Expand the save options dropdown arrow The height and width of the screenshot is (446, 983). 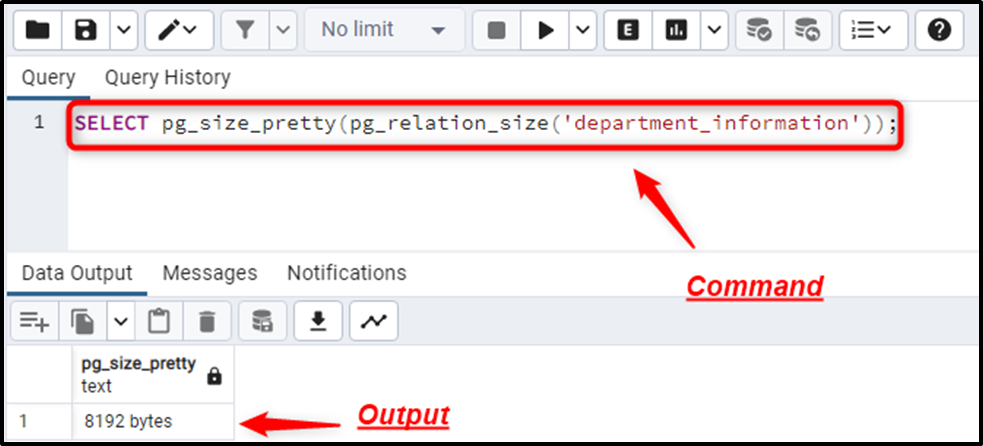[124, 30]
